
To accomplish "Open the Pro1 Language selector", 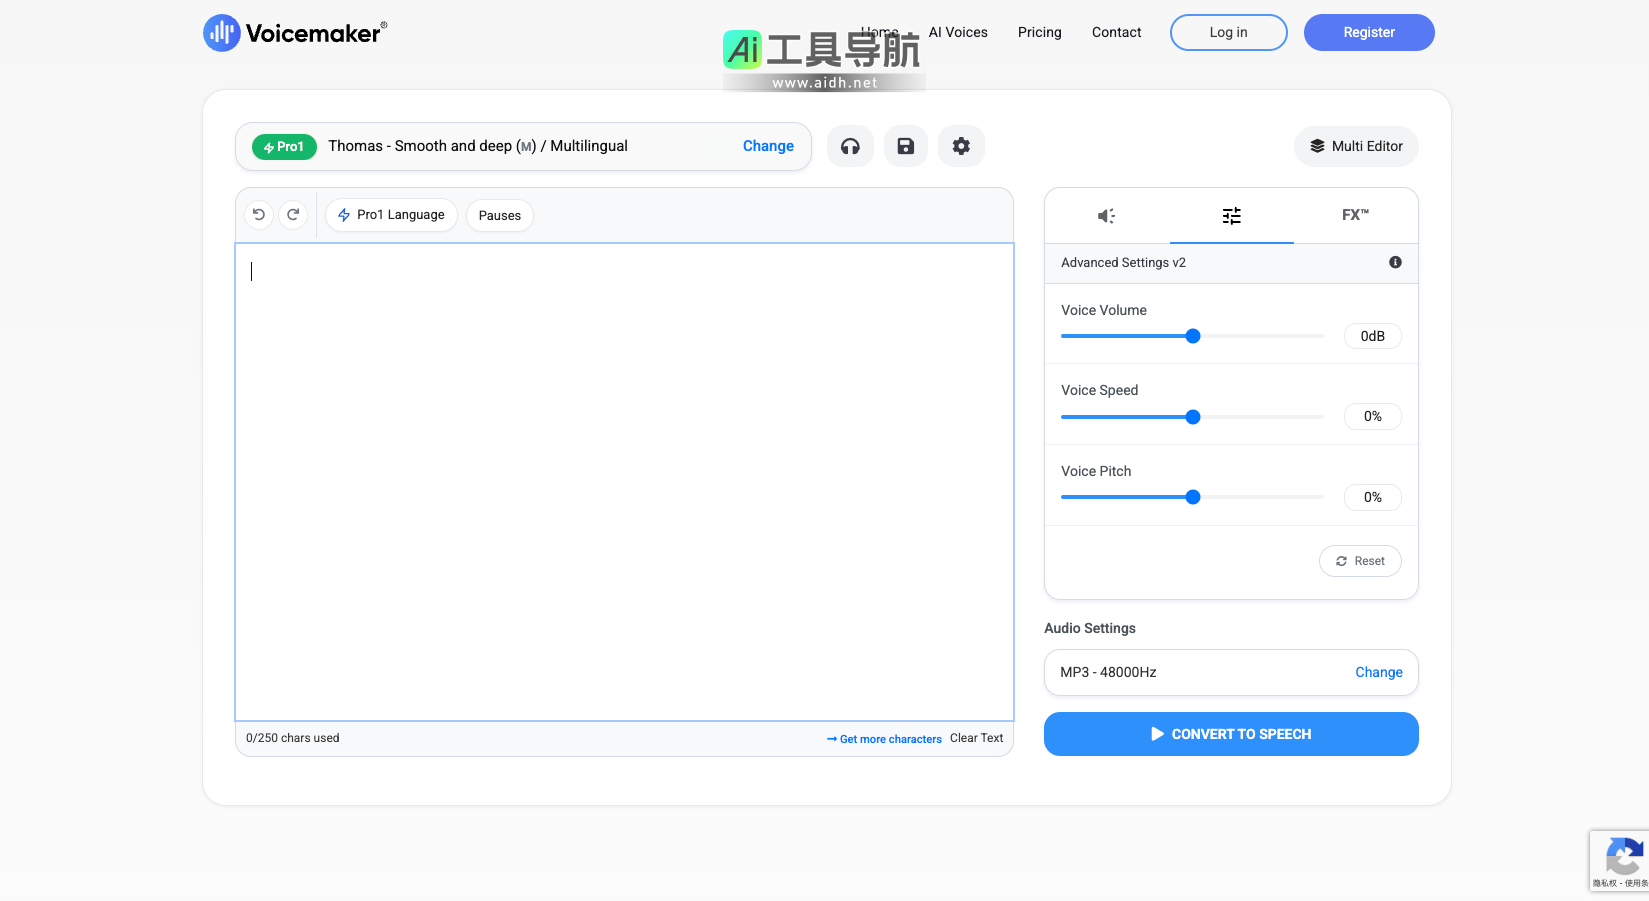I will pyautogui.click(x=391, y=215).
